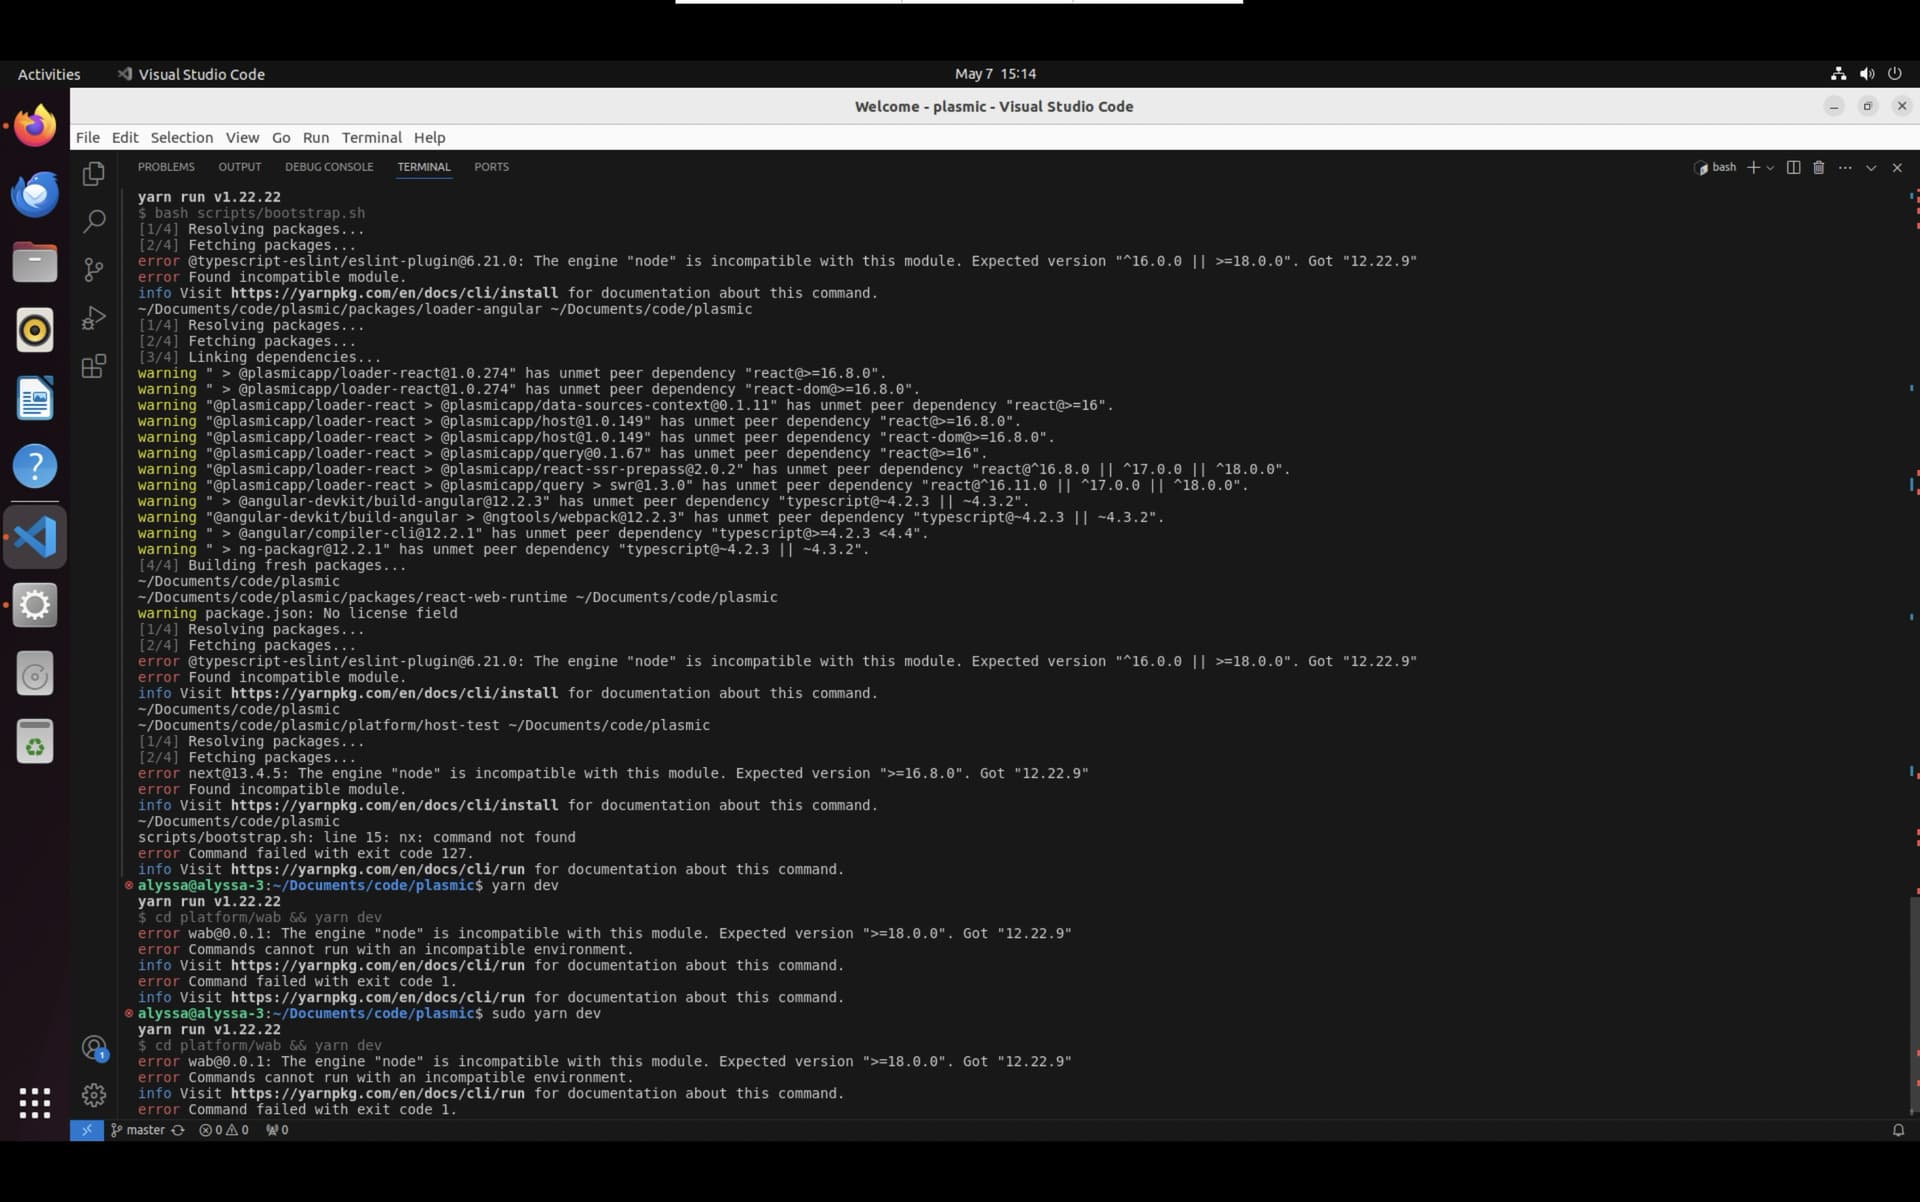Image resolution: width=1920 pixels, height=1202 pixels.
Task: Open the Explorer view in activity bar
Action: pyautogui.click(x=93, y=174)
